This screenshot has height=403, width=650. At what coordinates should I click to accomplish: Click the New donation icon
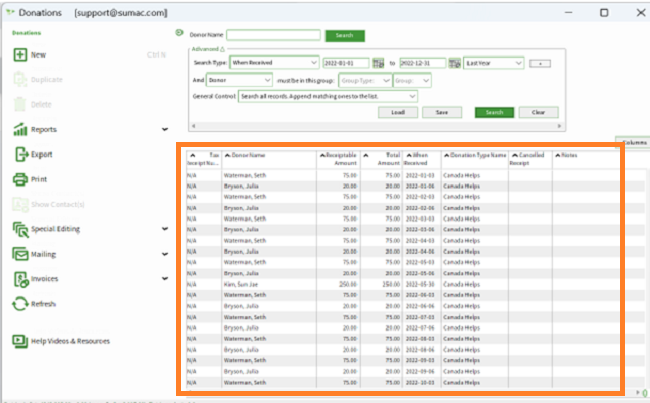(x=20, y=55)
